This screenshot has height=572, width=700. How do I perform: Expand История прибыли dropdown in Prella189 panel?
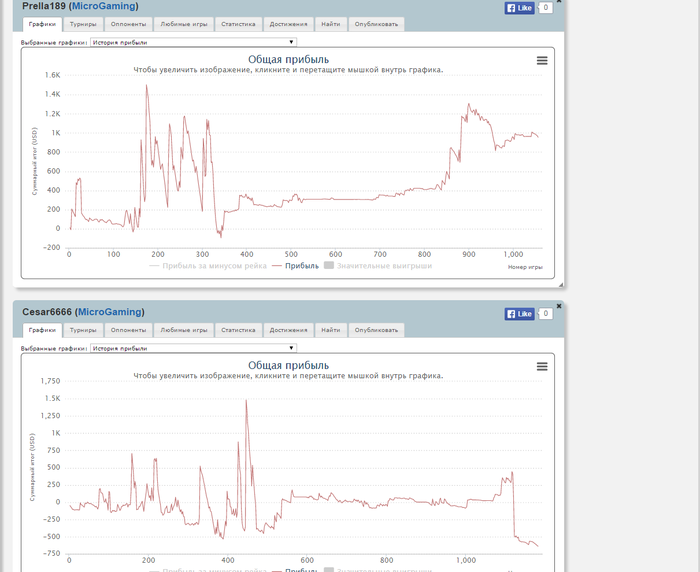coord(193,42)
